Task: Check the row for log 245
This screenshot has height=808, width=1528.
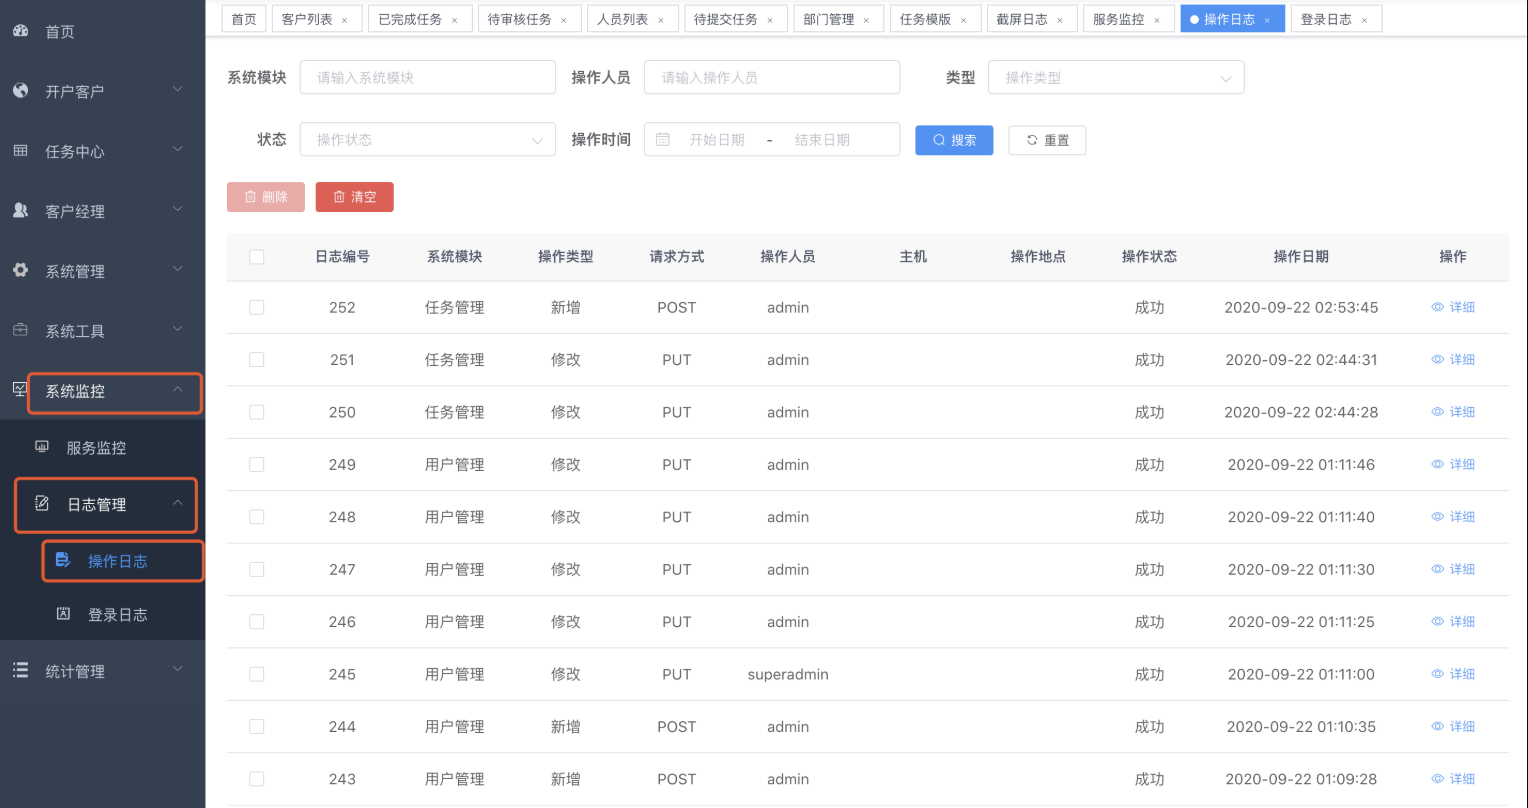Action: [x=257, y=674]
